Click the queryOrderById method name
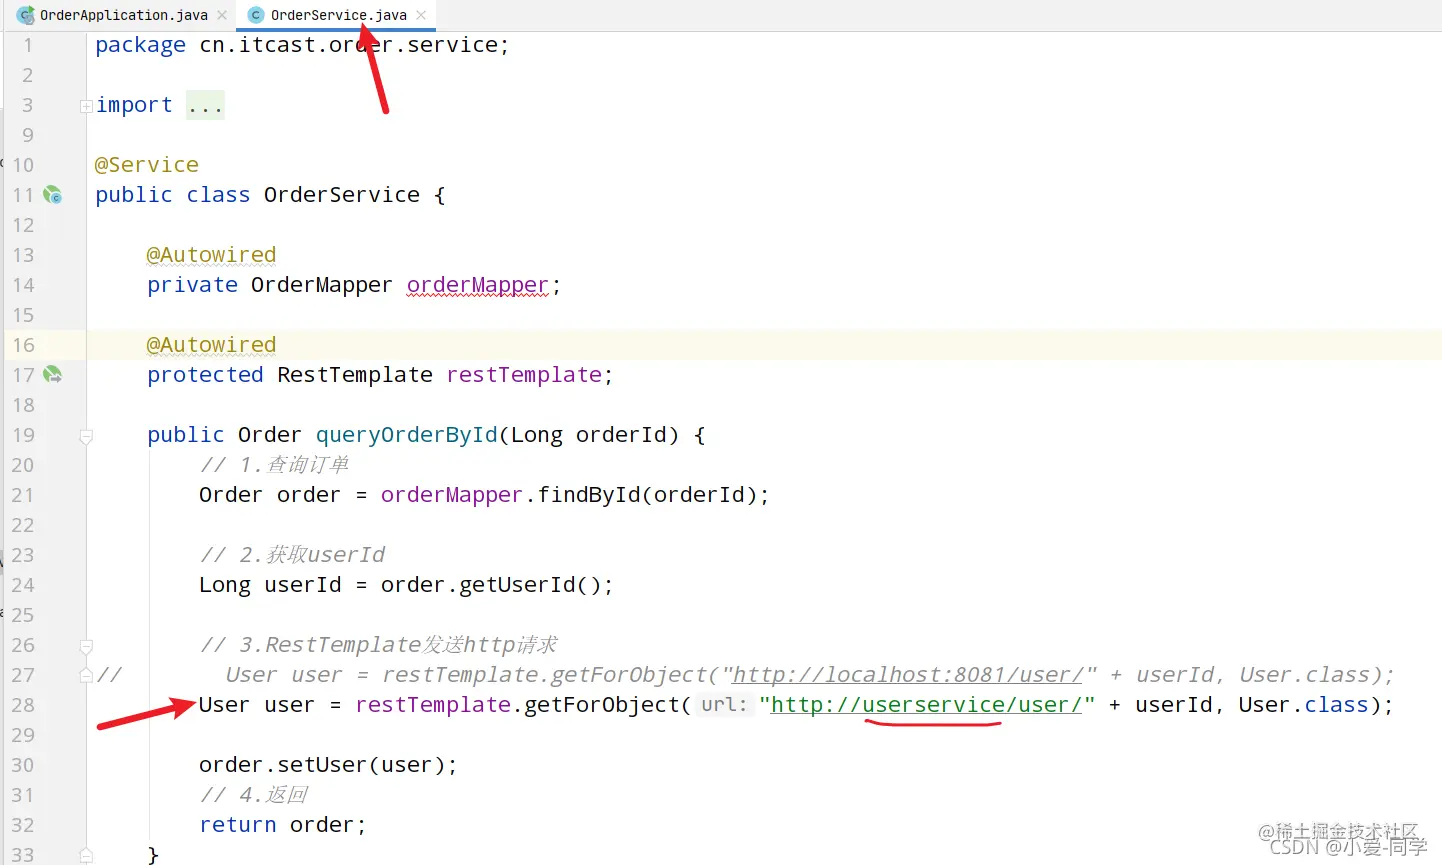The width and height of the screenshot is (1442, 865). pyautogui.click(x=407, y=435)
